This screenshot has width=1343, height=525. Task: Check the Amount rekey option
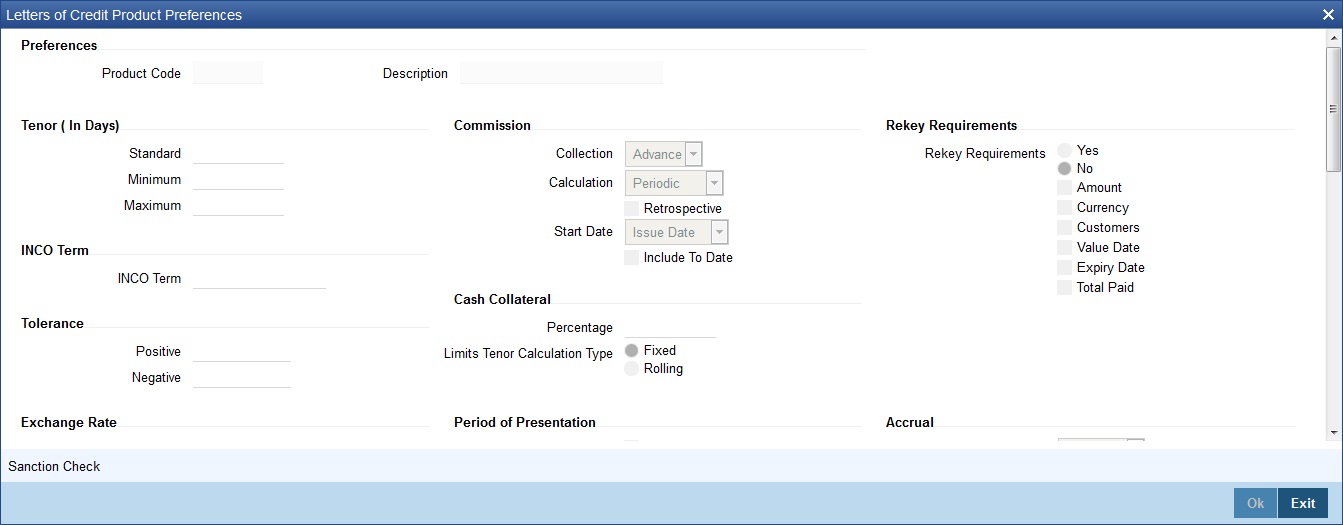(x=1064, y=188)
